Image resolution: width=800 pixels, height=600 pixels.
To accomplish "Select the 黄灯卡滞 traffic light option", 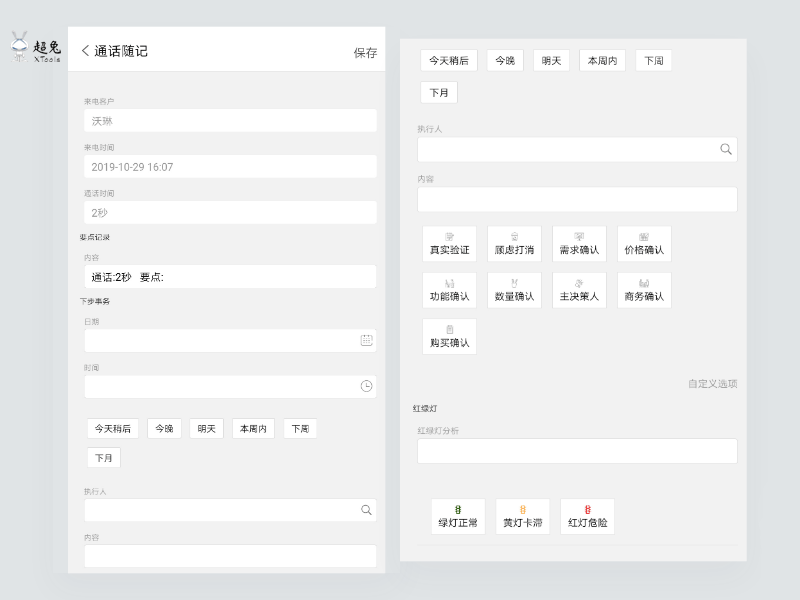I will click(x=523, y=516).
